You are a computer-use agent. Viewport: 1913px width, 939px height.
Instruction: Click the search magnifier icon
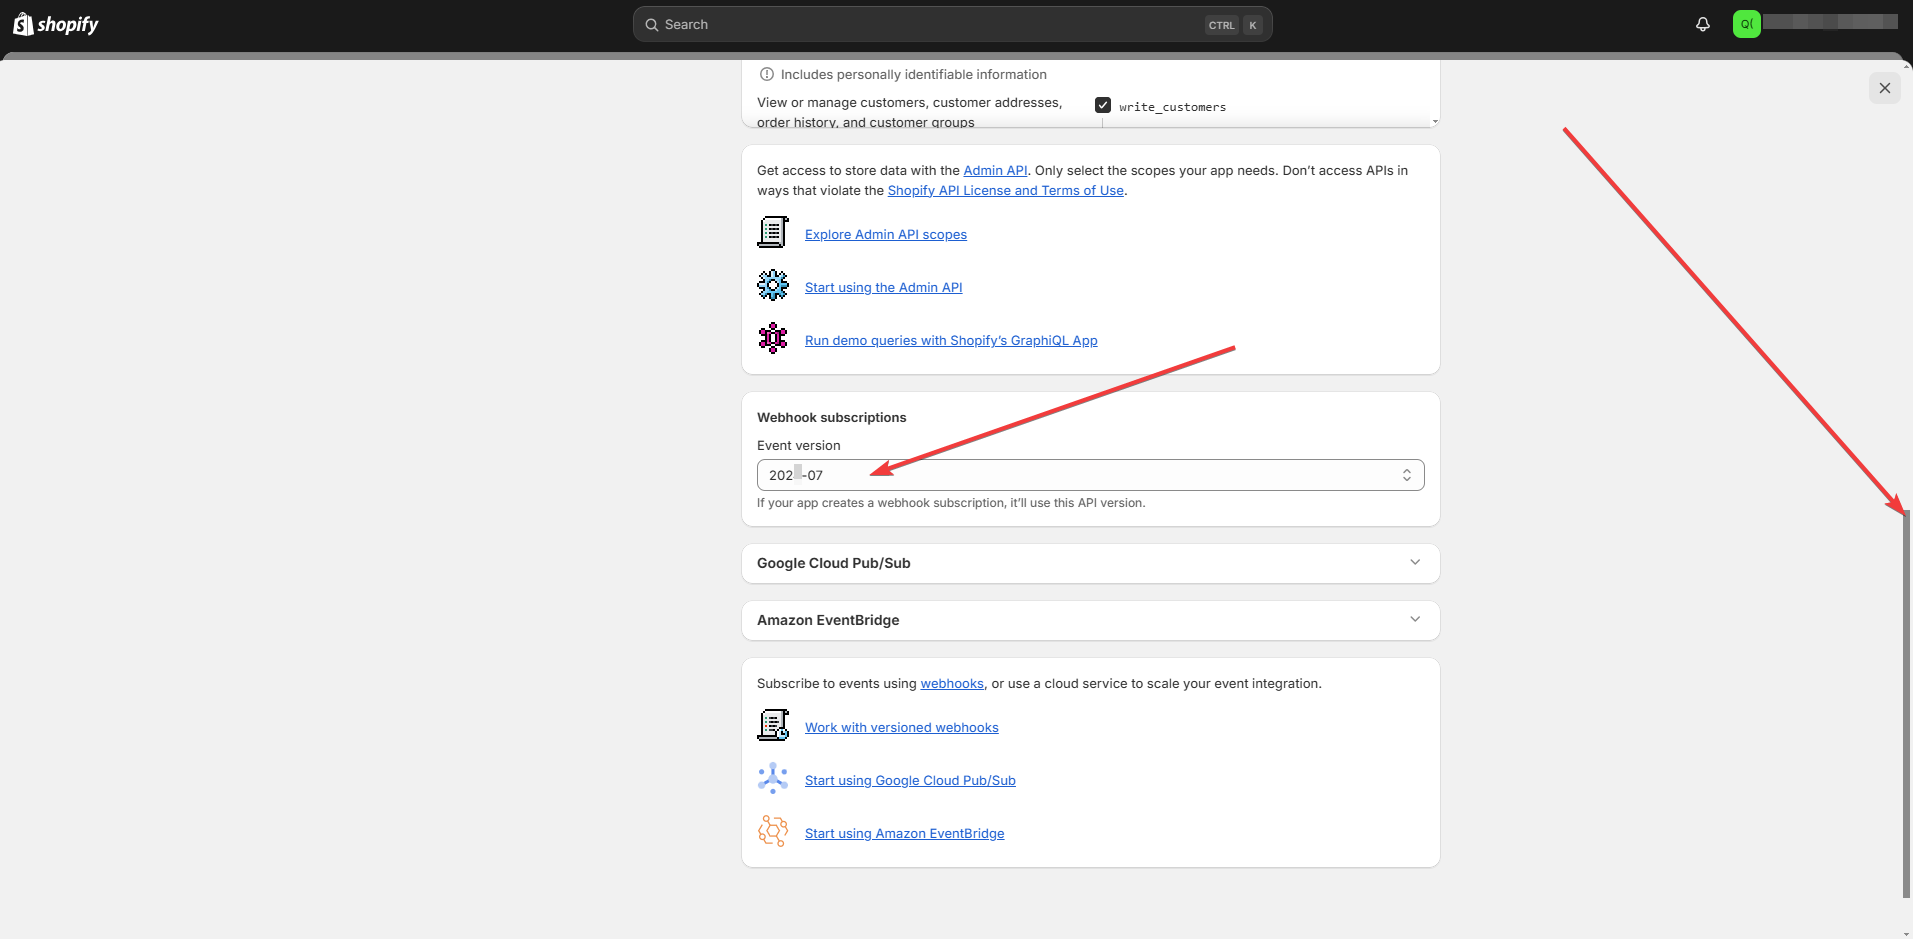(x=652, y=24)
